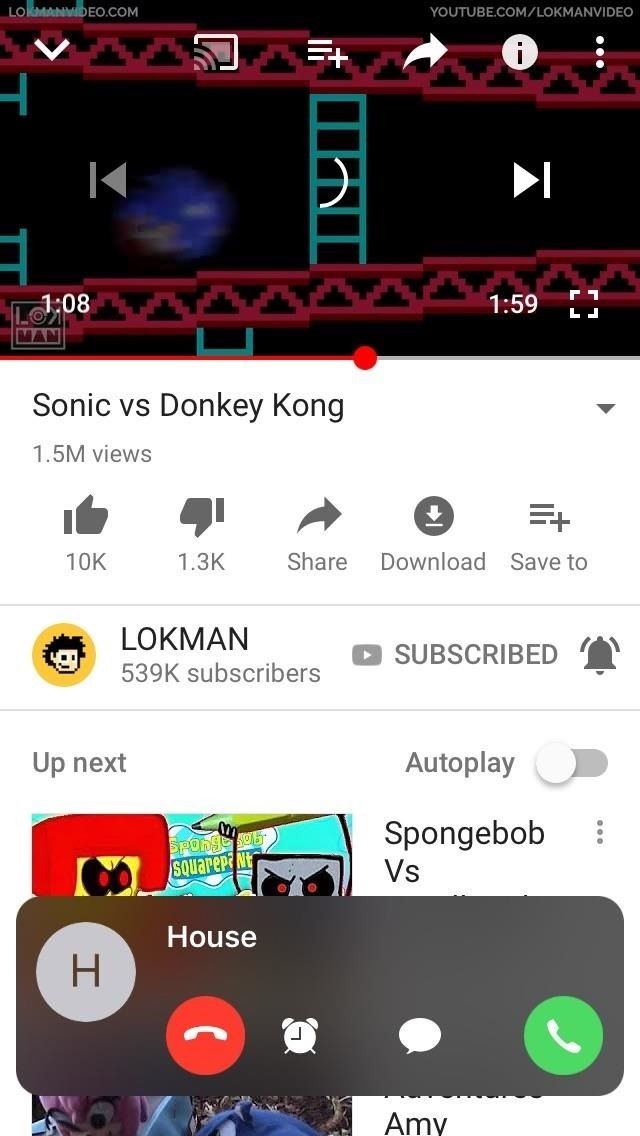Screen dimensions: 640x1136
Task: Add video to playlist from player overlay
Action: (x=328, y=52)
